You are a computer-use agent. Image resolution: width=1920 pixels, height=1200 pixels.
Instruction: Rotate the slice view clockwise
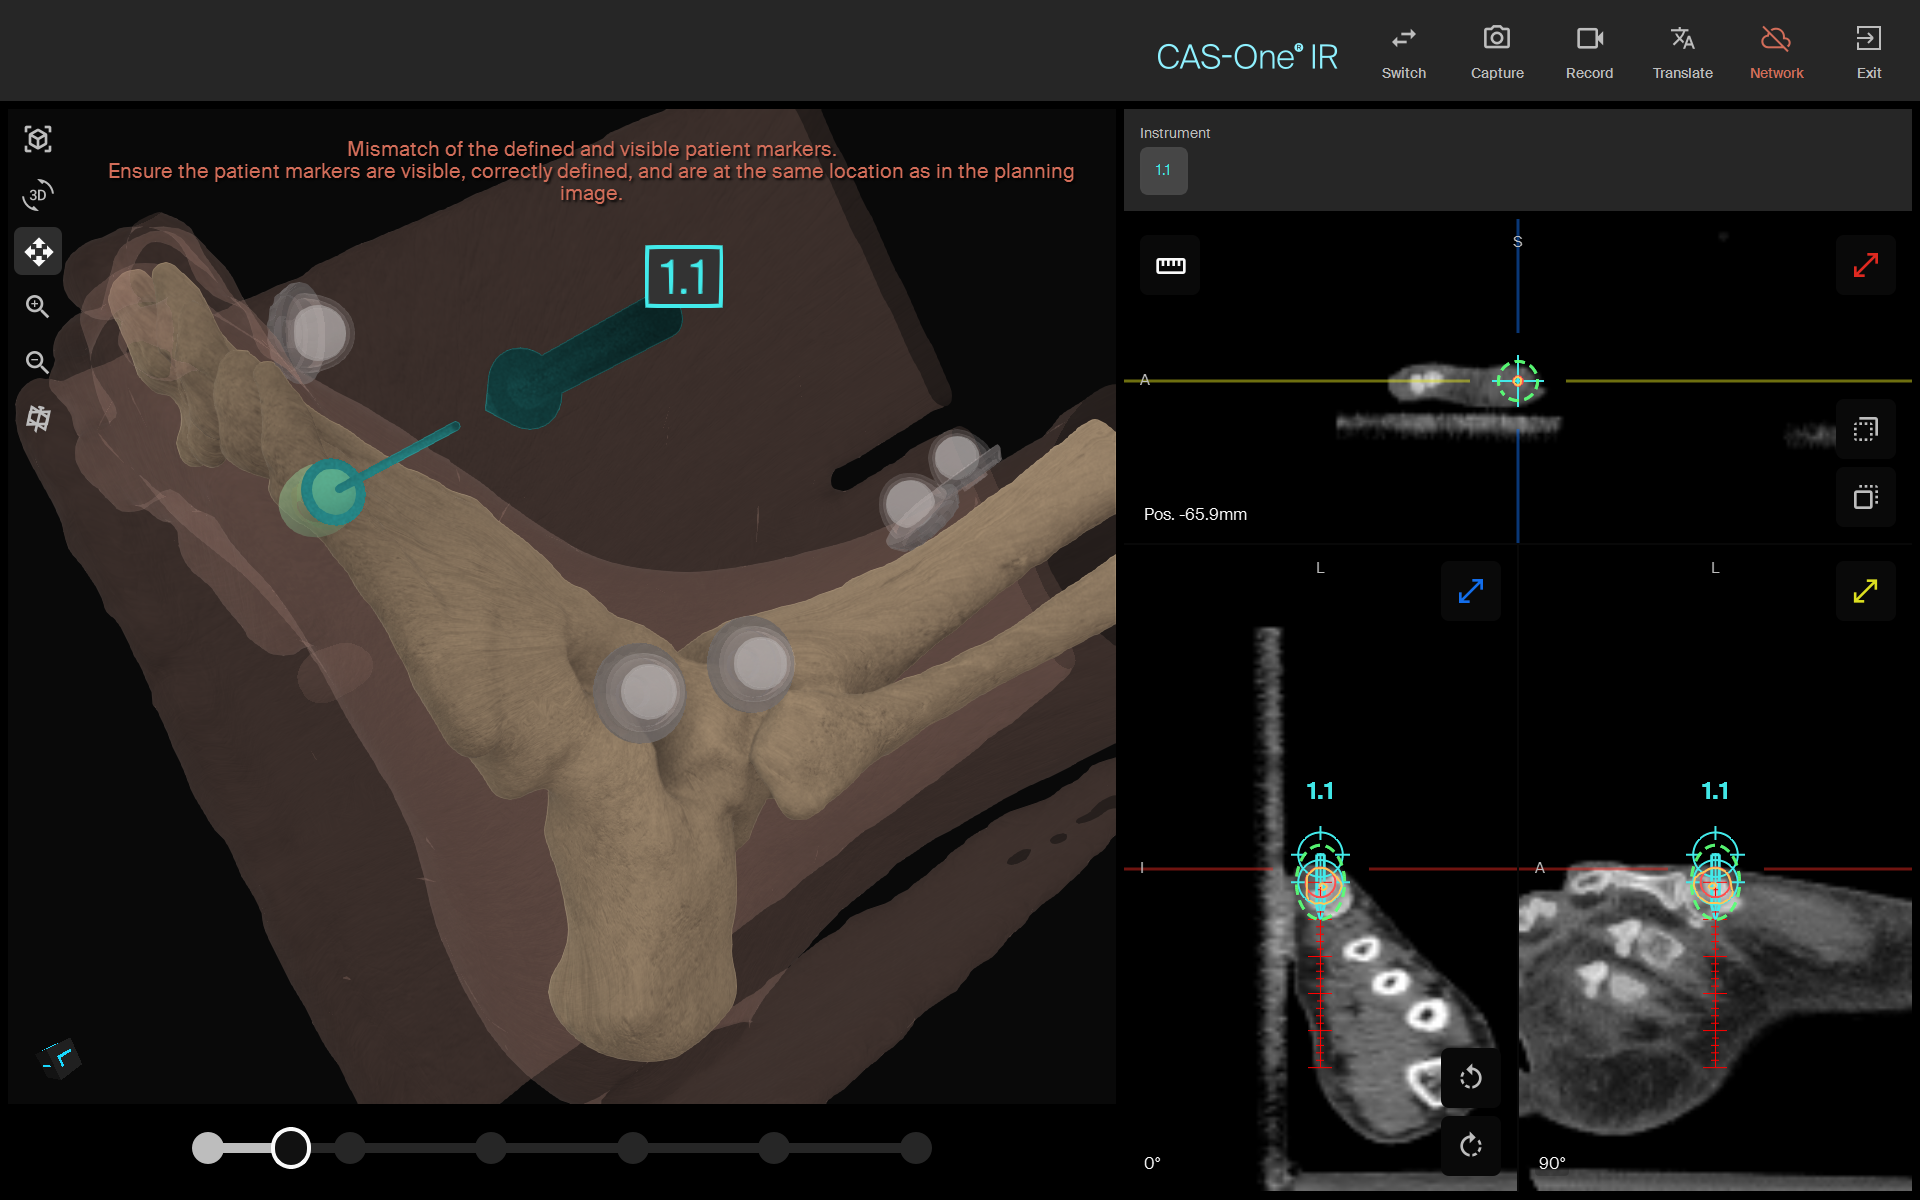coord(1470,1145)
